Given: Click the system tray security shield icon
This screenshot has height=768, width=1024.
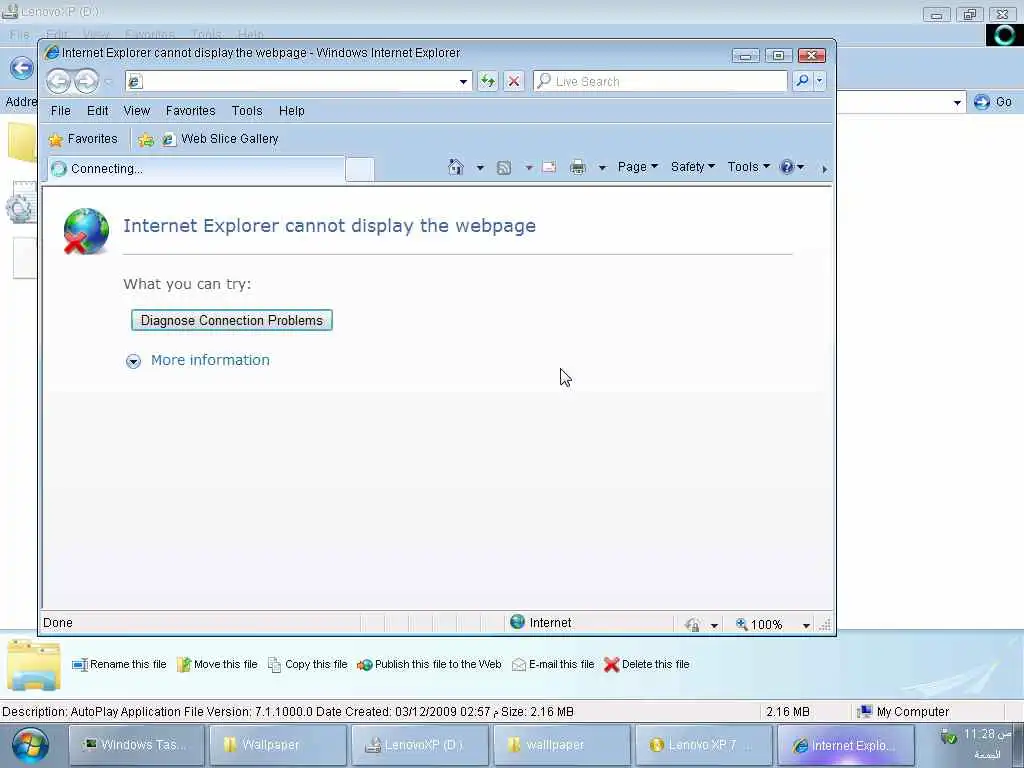Looking at the screenshot, I should tap(948, 737).
